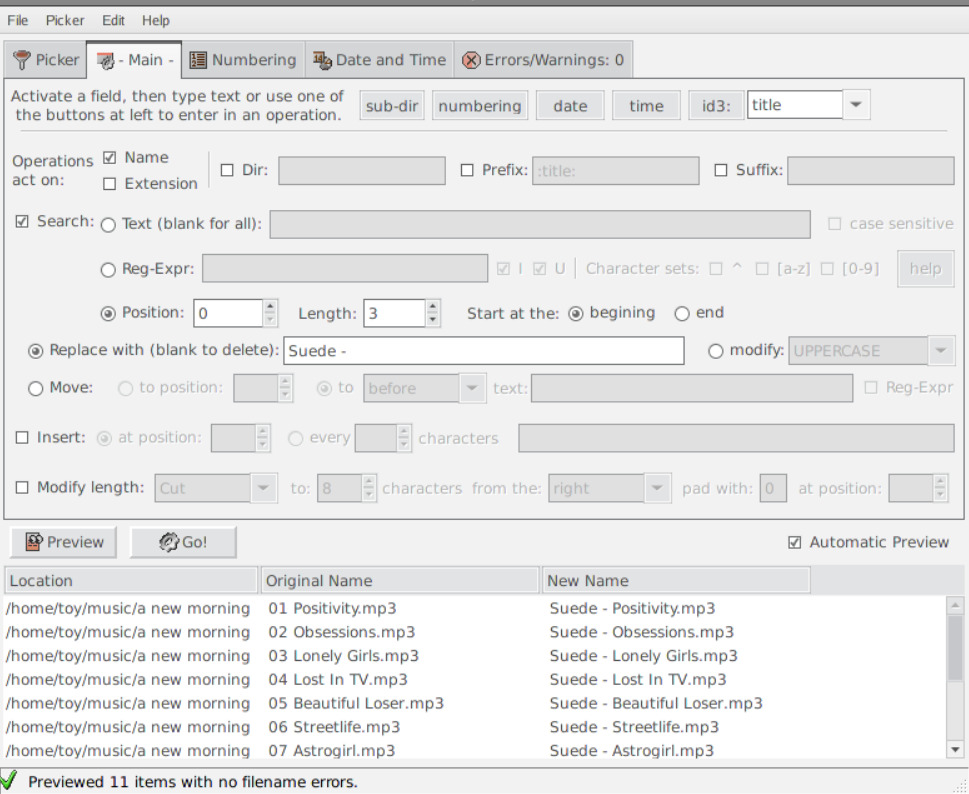Click the Original Name column header
Image resolution: width=969 pixels, height=794 pixels.
[400, 581]
